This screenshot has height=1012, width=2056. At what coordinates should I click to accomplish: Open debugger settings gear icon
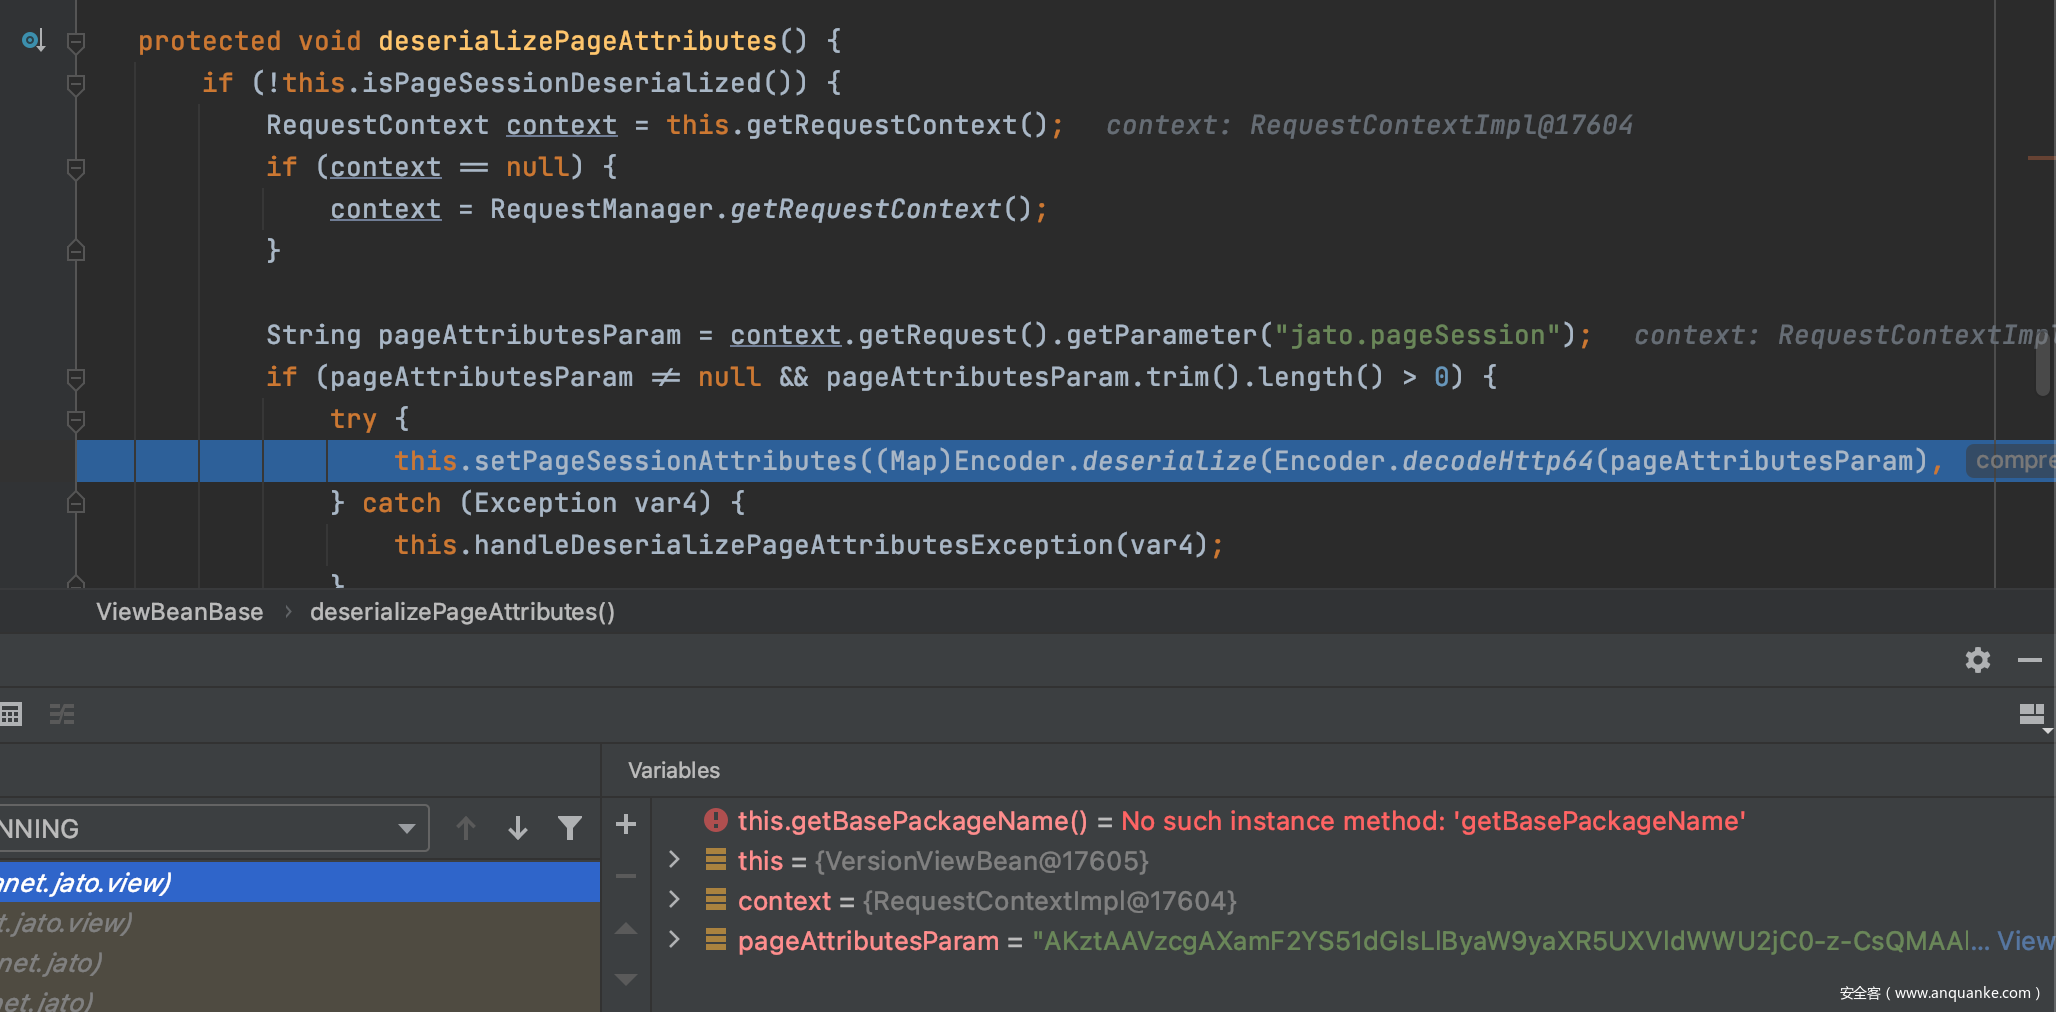(x=1977, y=660)
